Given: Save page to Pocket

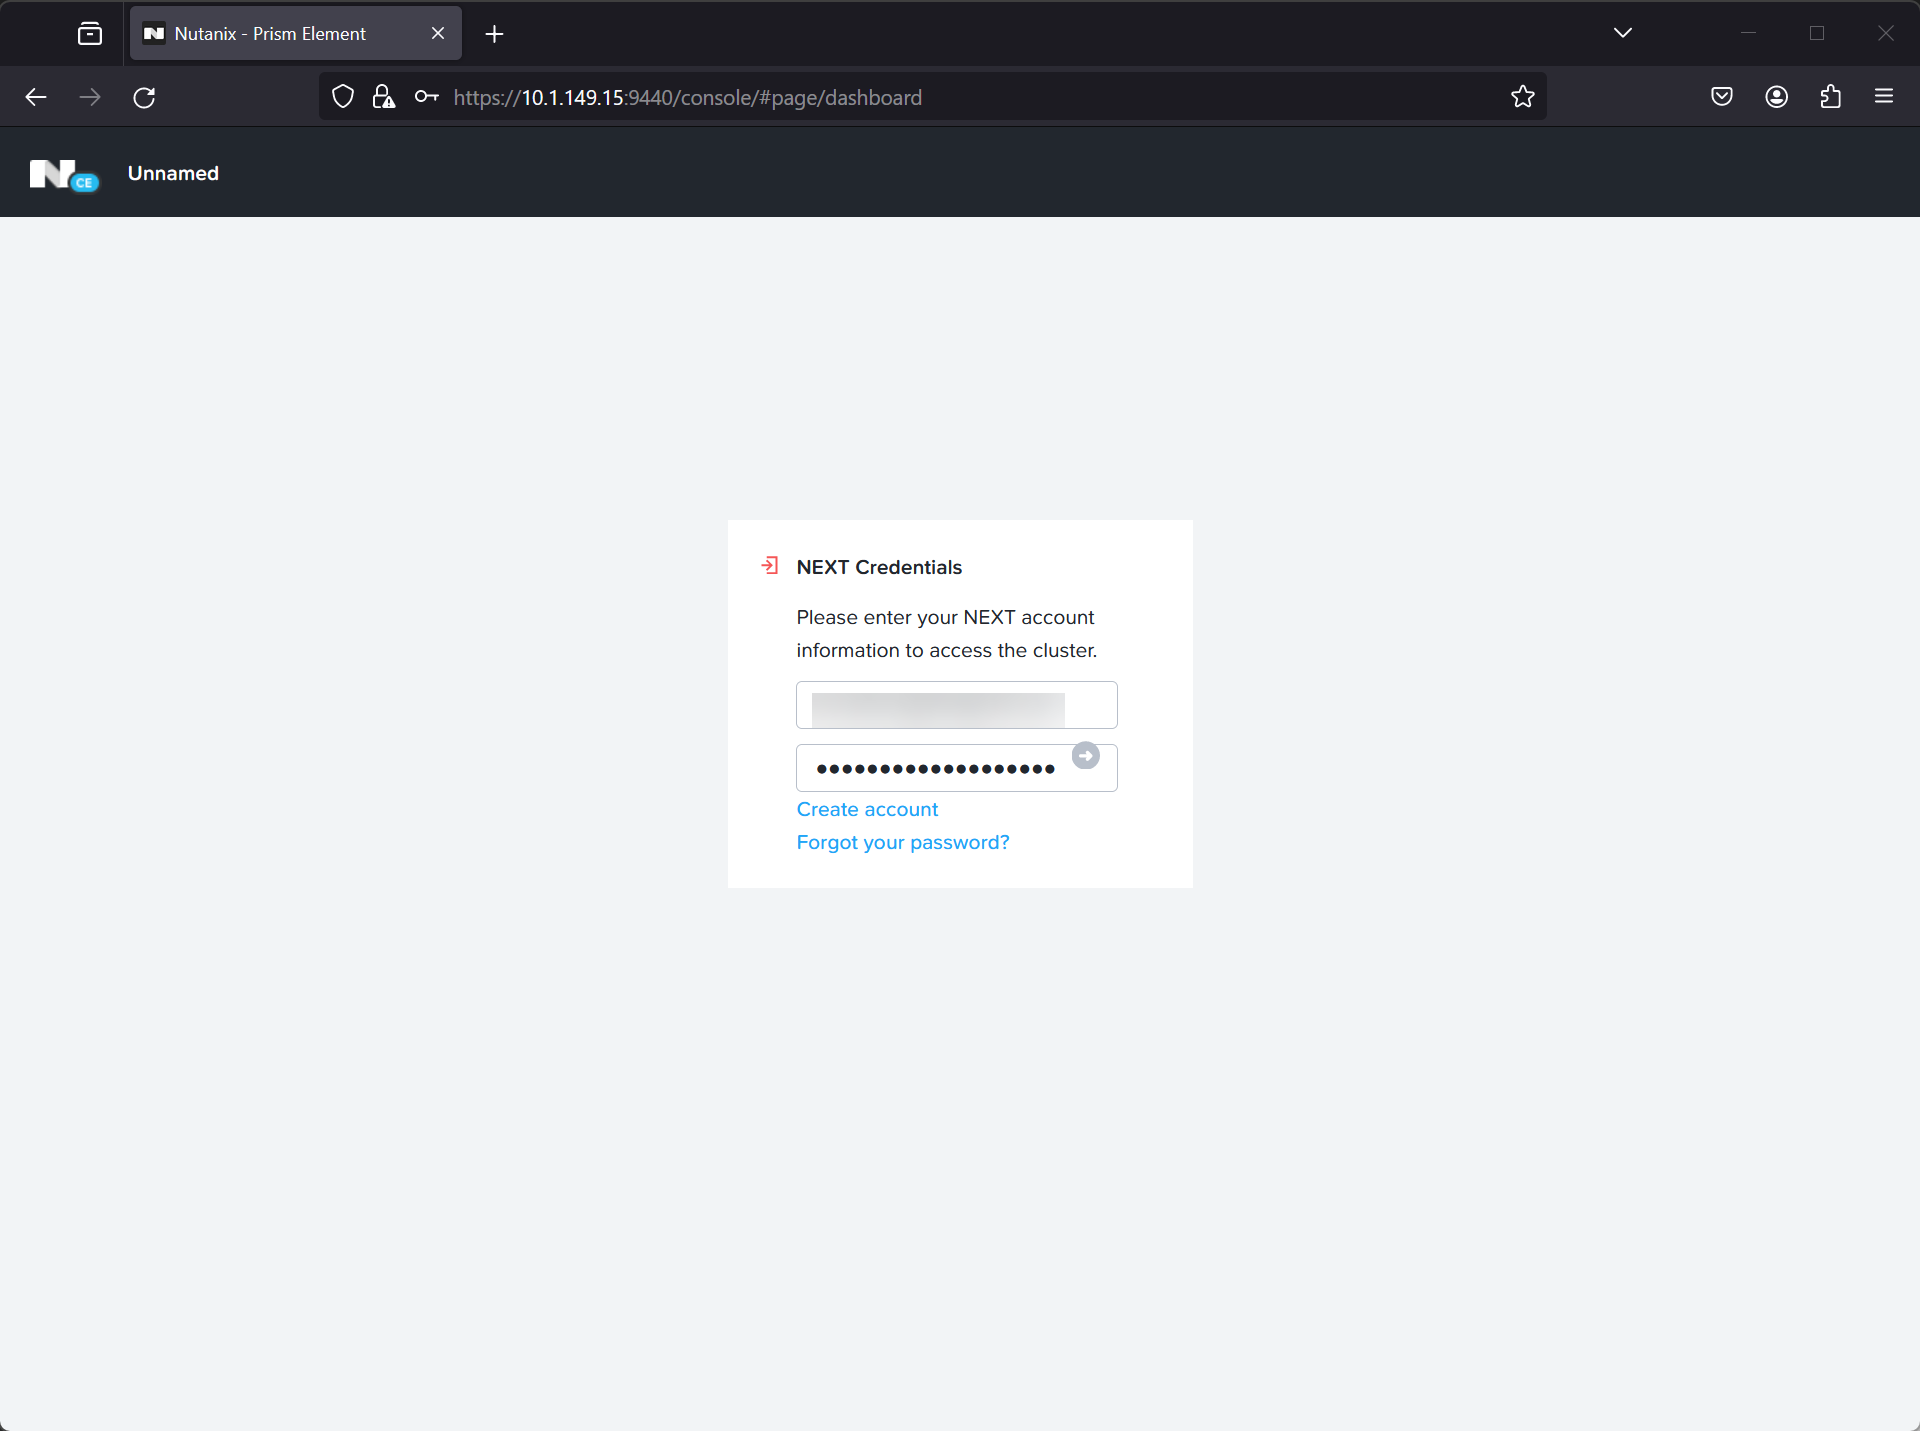Looking at the screenshot, I should point(1721,97).
